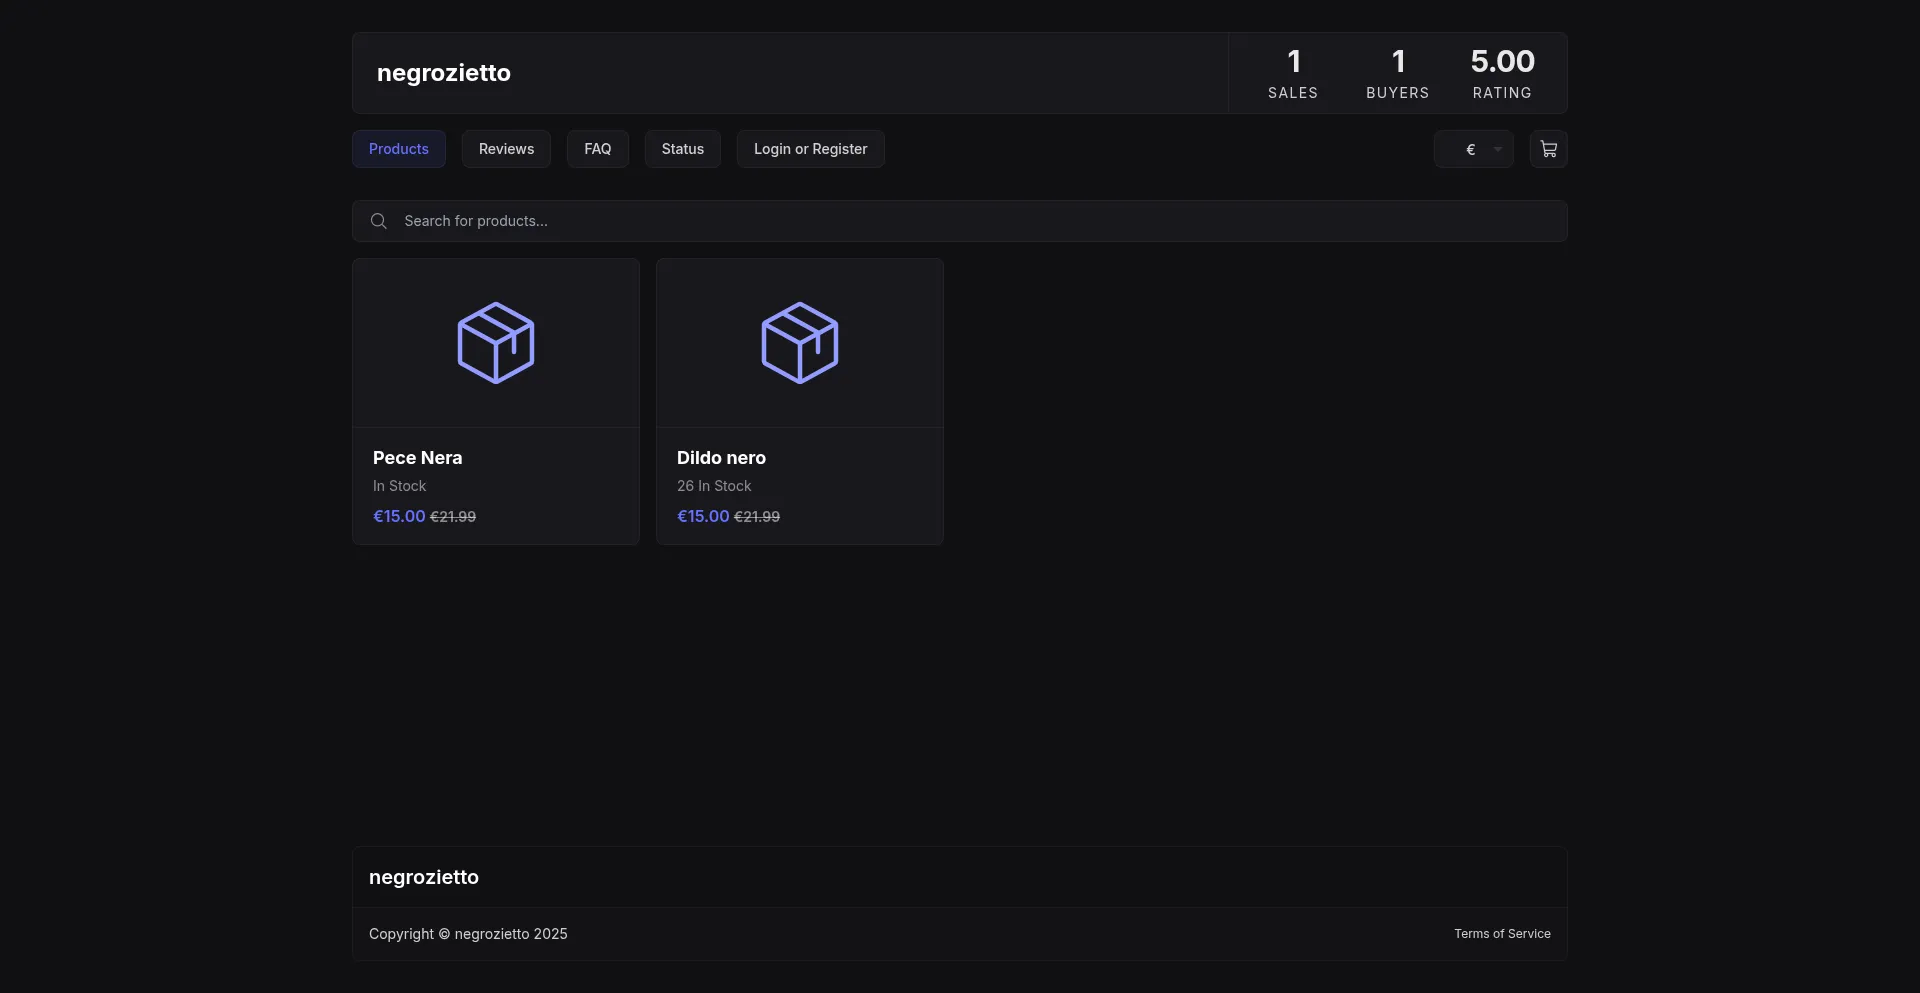This screenshot has height=993, width=1920.
Task: Switch to the Products tab
Action: click(399, 149)
